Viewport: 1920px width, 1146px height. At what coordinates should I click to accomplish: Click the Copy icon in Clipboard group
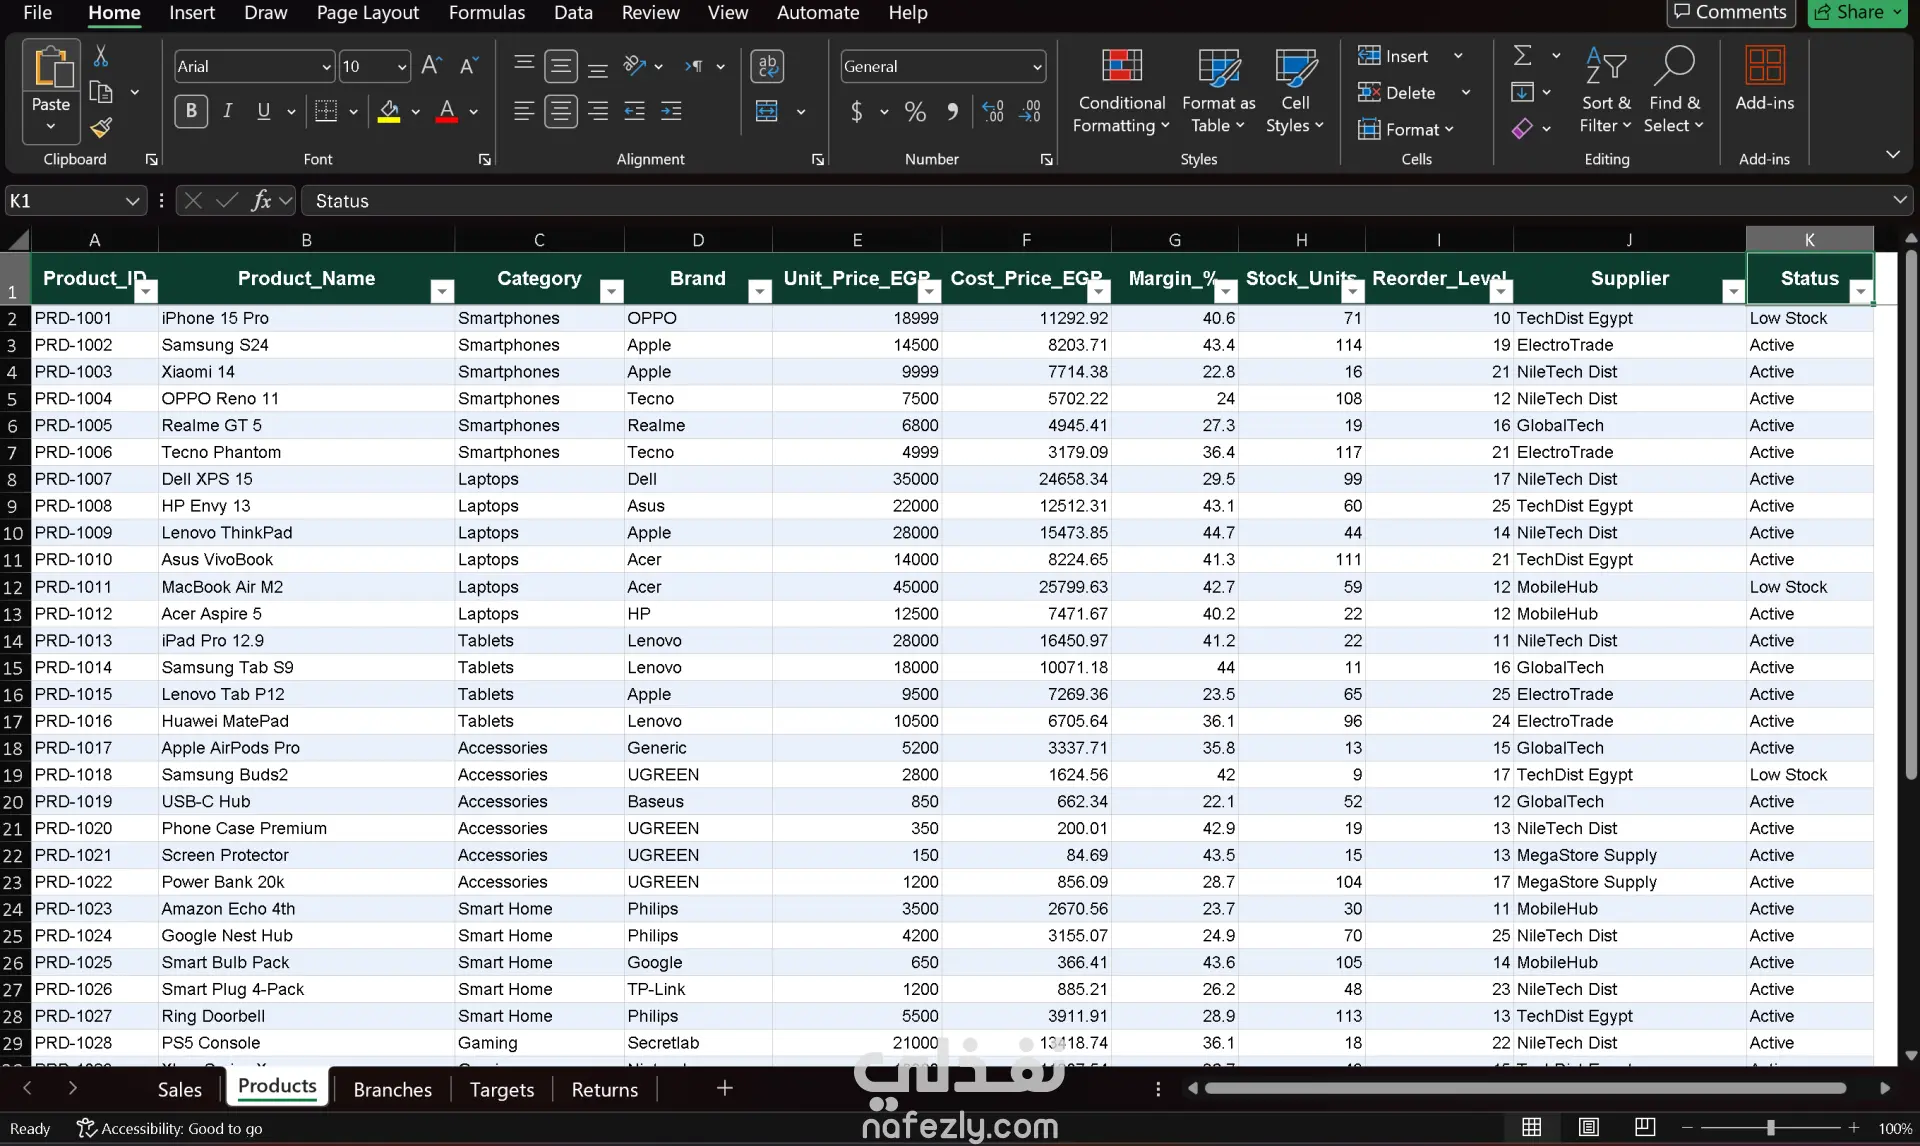click(x=101, y=92)
